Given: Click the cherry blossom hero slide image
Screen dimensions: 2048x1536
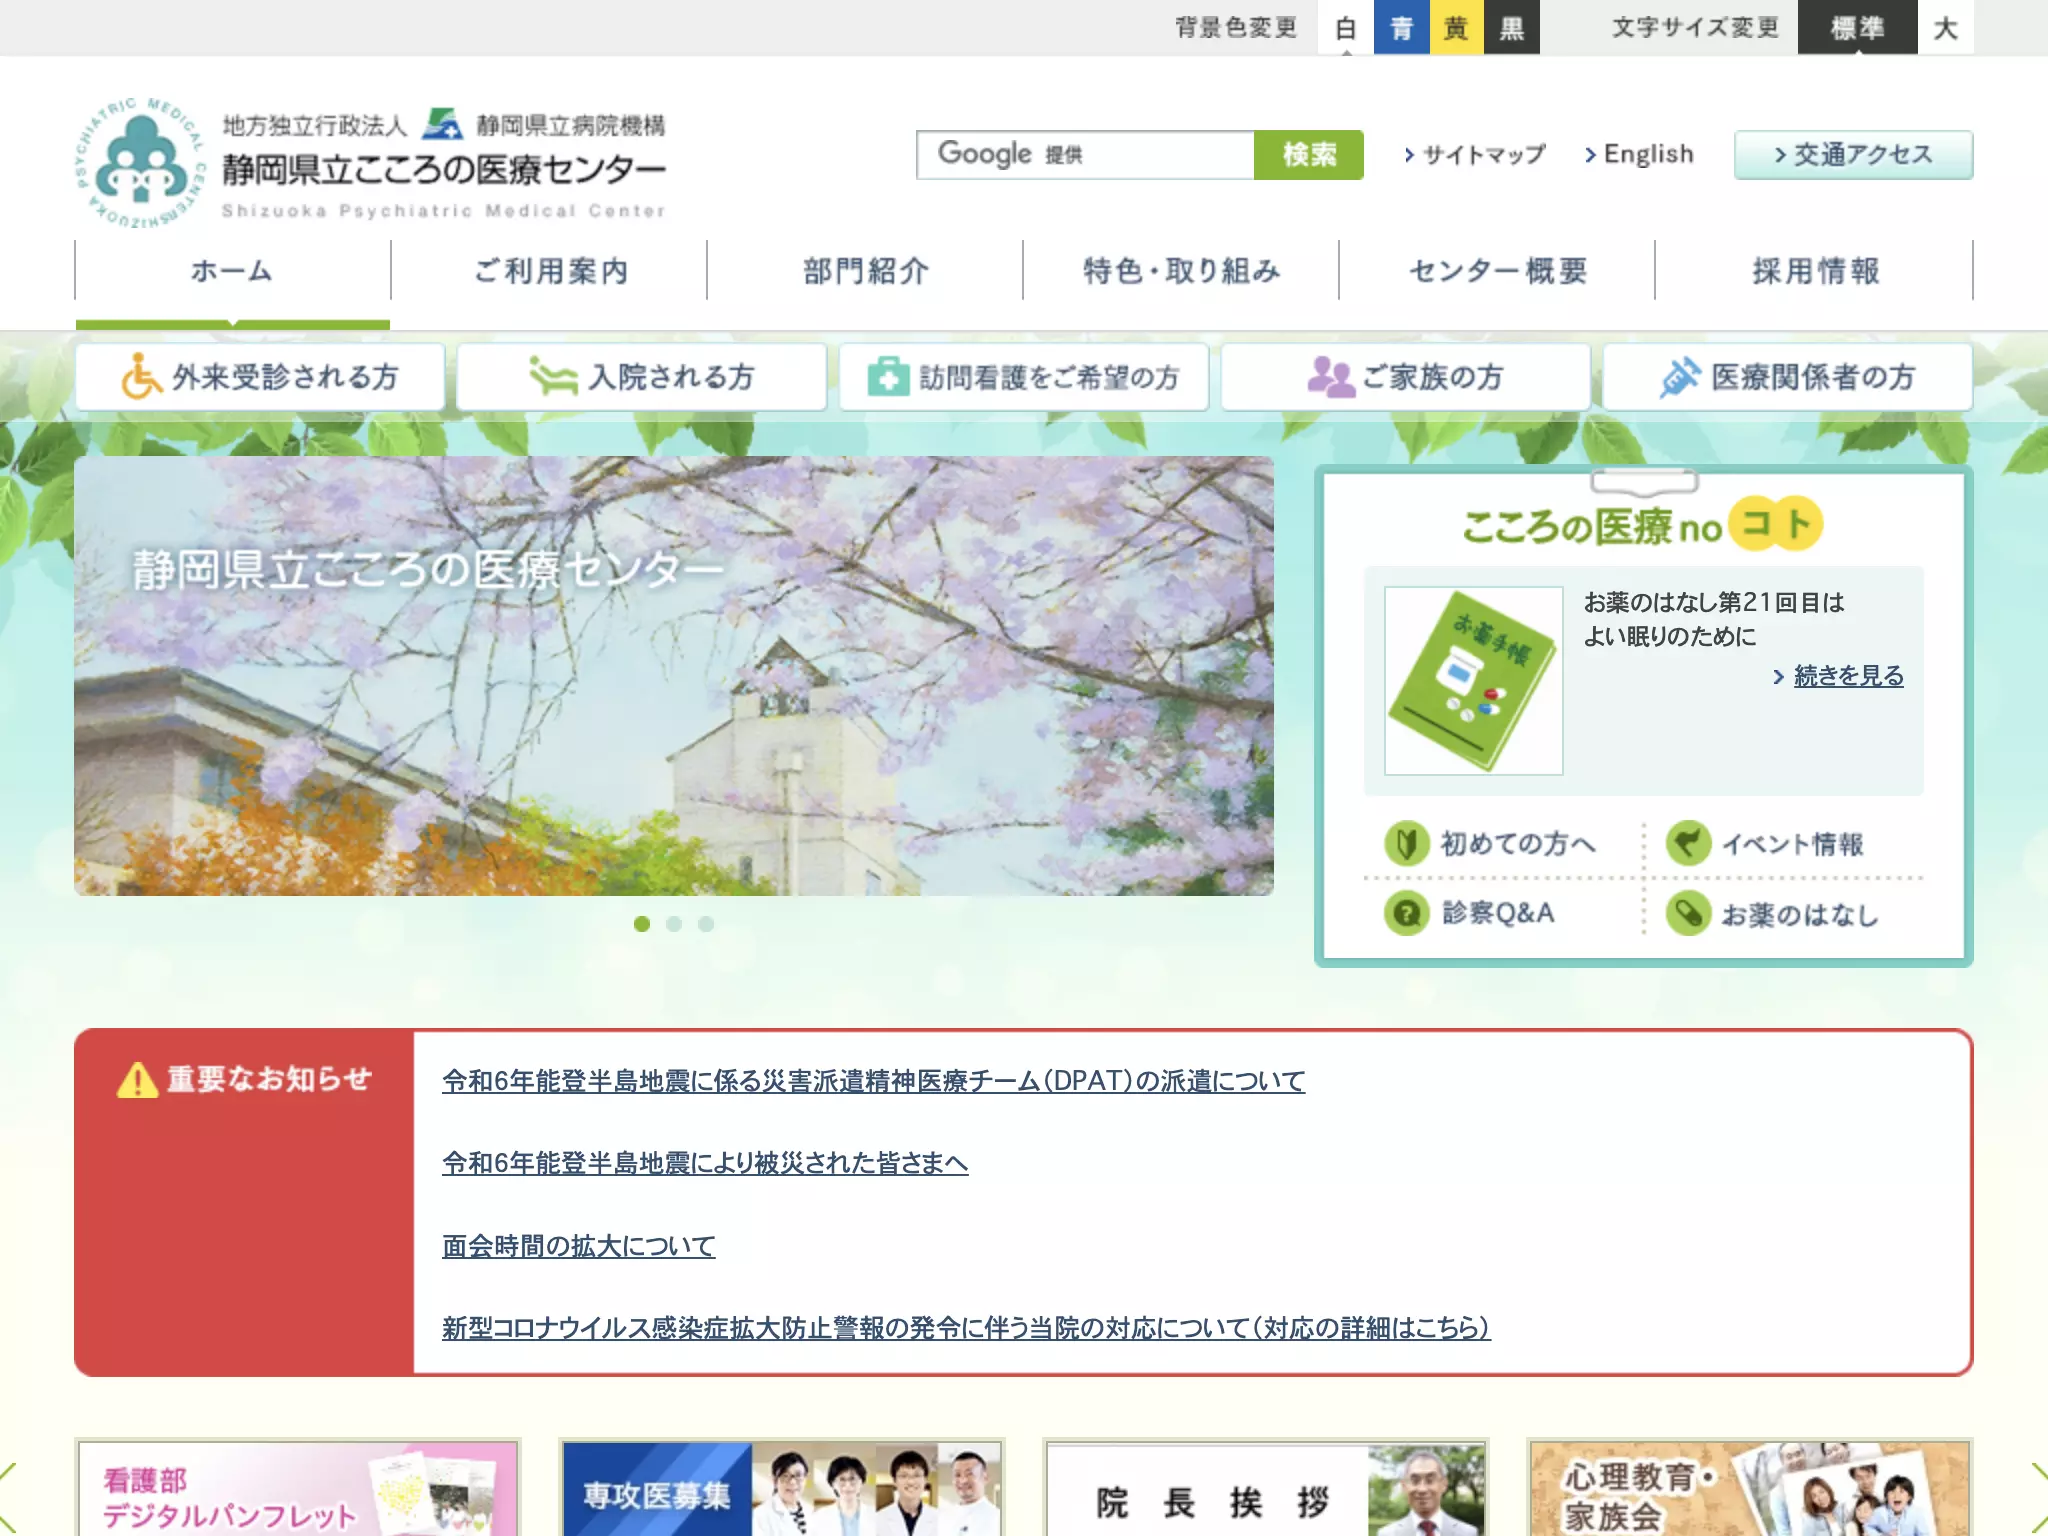Looking at the screenshot, I should coord(674,676).
